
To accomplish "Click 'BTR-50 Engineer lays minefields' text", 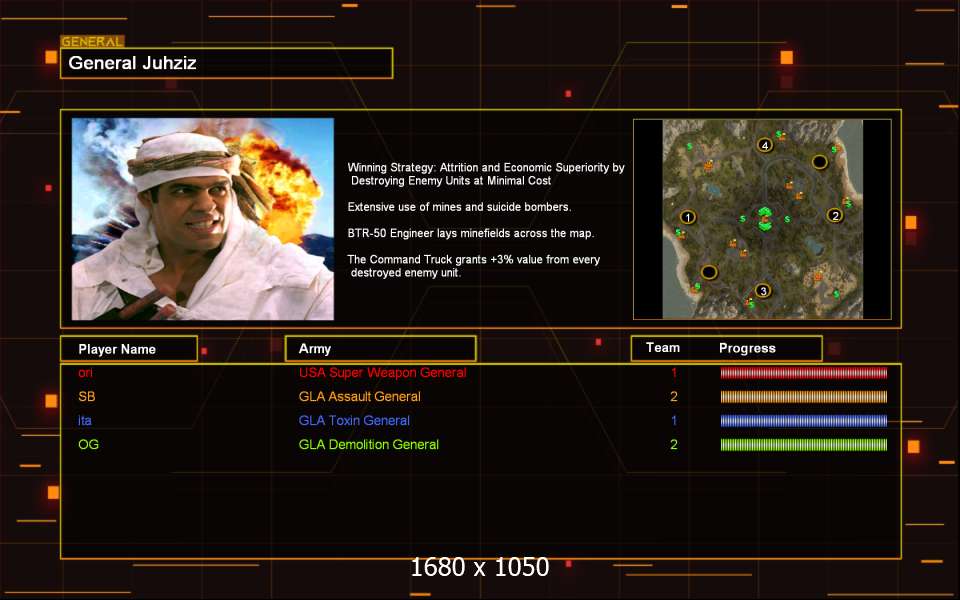I will [470, 233].
